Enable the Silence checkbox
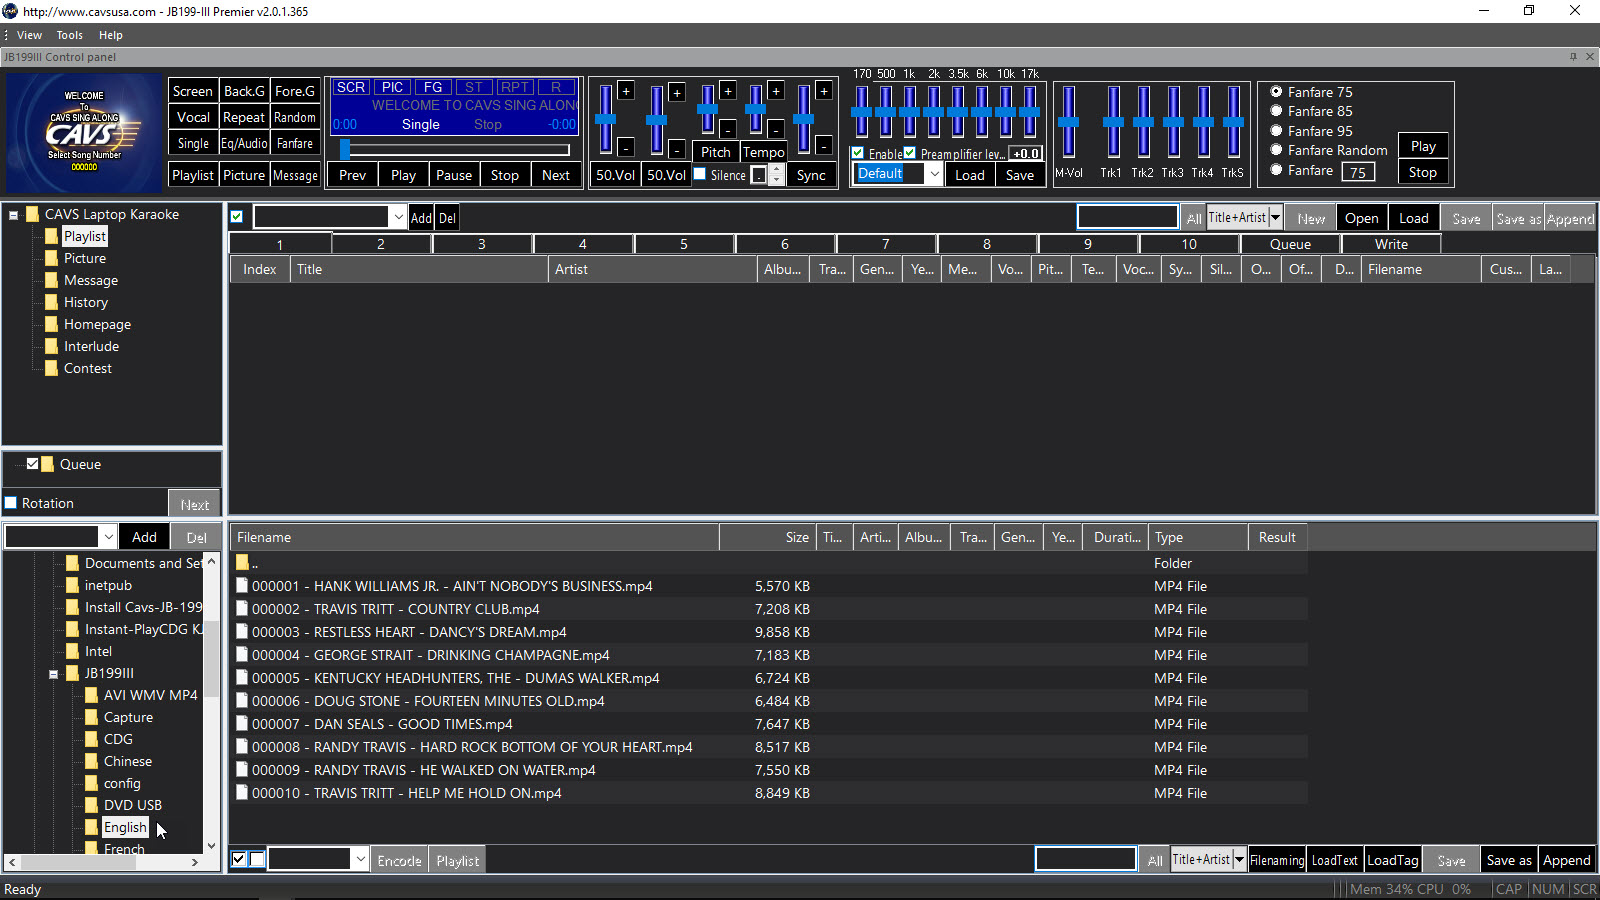Viewport: 1600px width, 900px height. tap(700, 174)
